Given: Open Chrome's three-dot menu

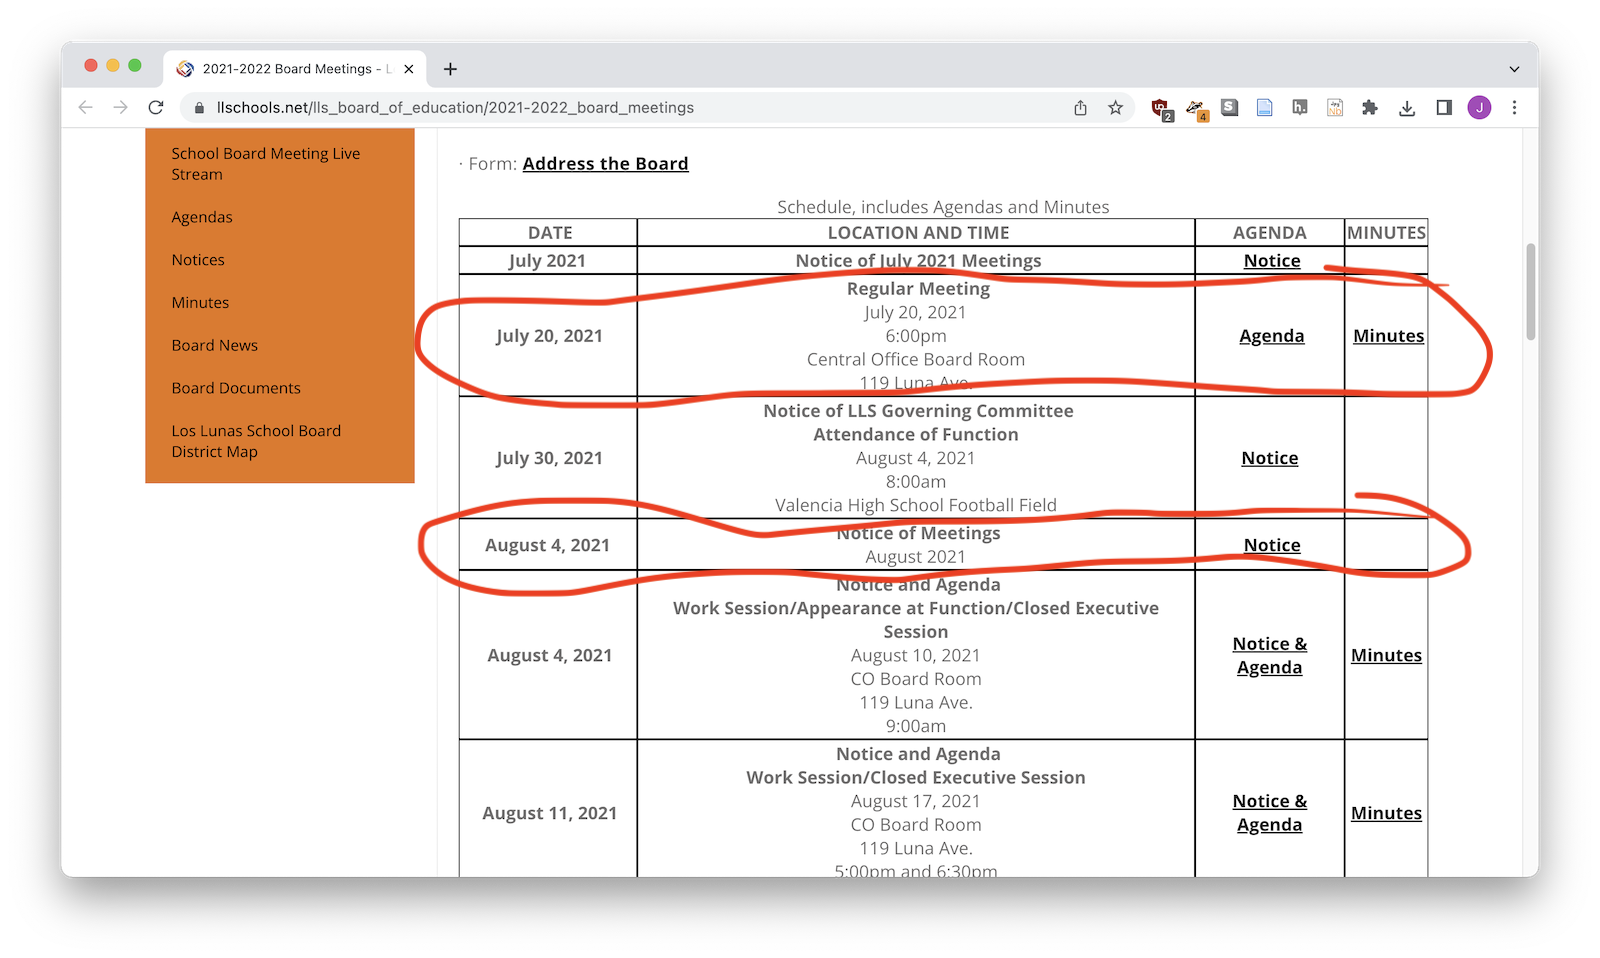Looking at the screenshot, I should [1514, 108].
